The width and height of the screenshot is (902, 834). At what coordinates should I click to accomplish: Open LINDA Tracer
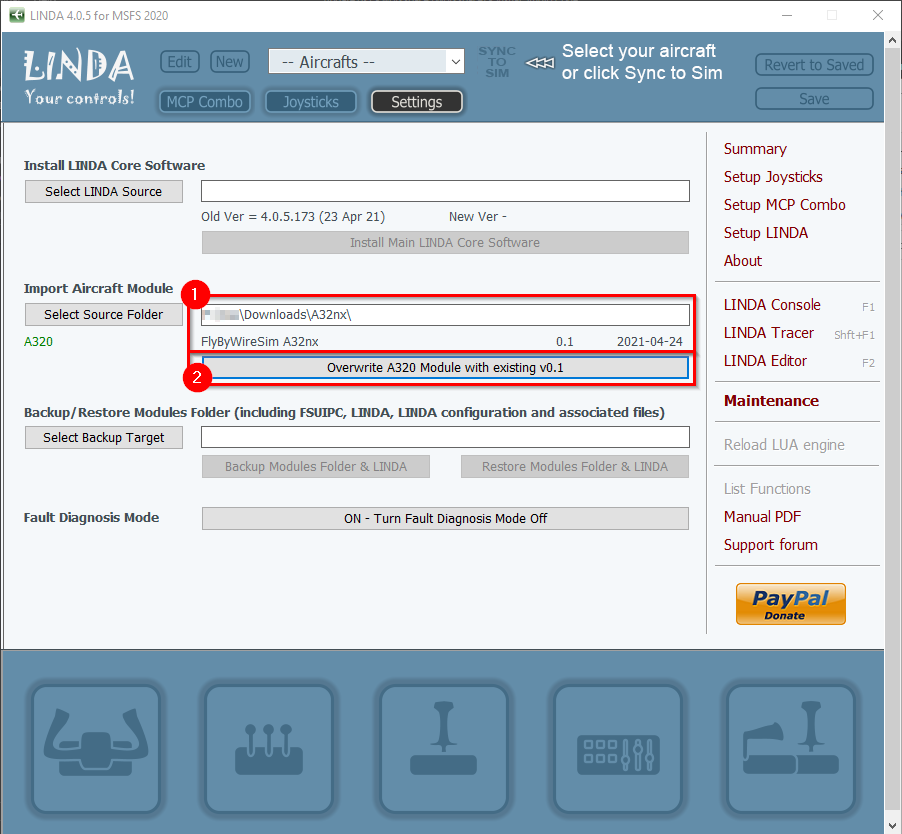pos(769,333)
